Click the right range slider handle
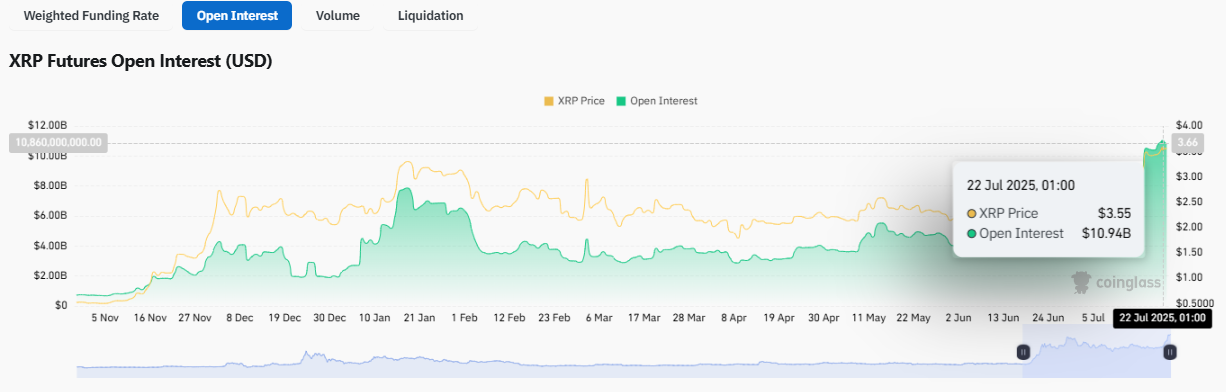1226x392 pixels. pos(1170,352)
